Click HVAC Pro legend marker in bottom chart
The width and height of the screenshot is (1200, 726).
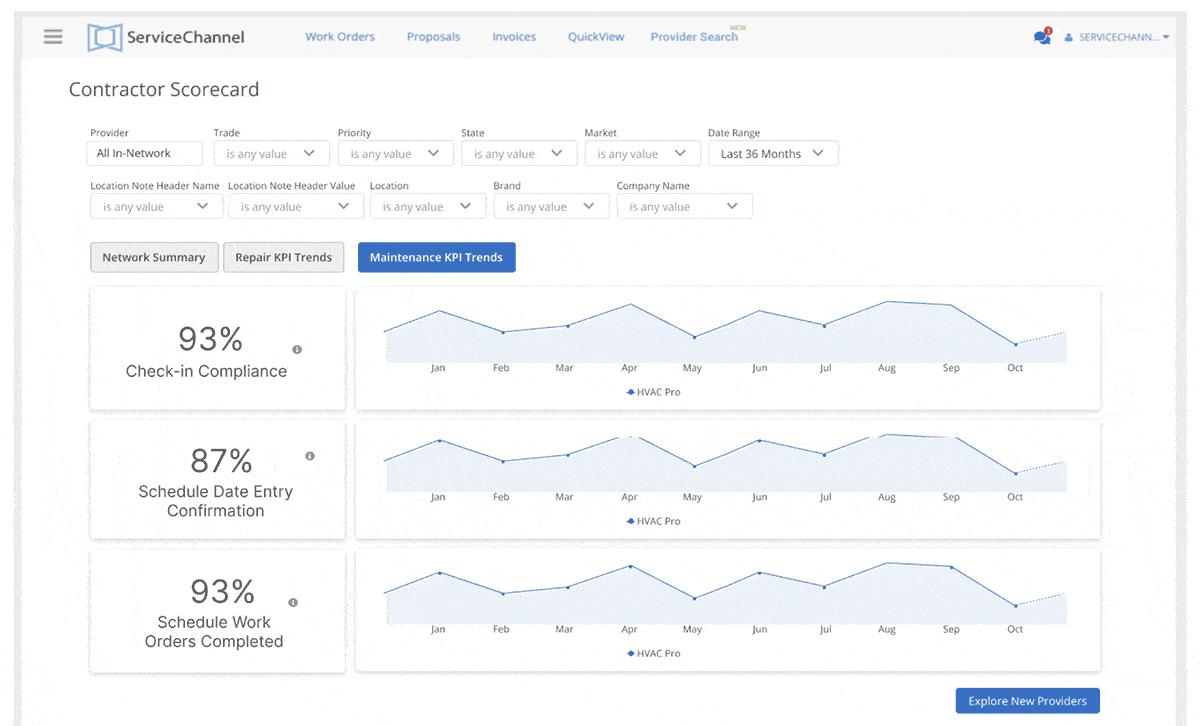click(x=631, y=654)
